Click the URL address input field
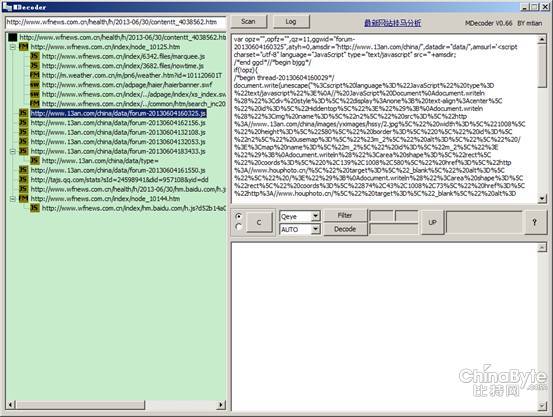 coord(115,22)
